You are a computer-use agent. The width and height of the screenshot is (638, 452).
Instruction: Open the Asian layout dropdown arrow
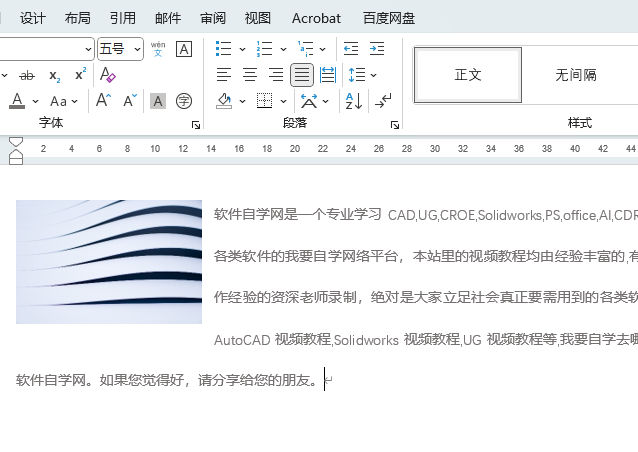326,101
